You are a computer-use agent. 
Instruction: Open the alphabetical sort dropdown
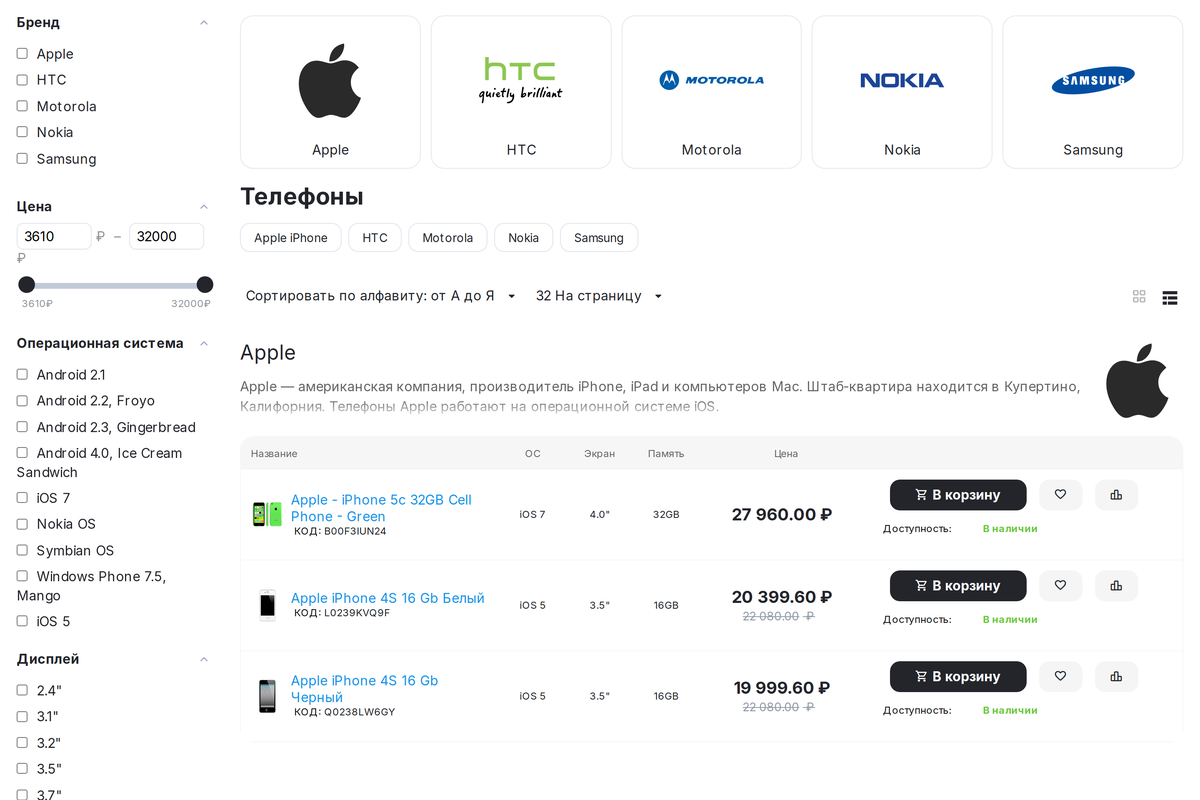(x=381, y=296)
